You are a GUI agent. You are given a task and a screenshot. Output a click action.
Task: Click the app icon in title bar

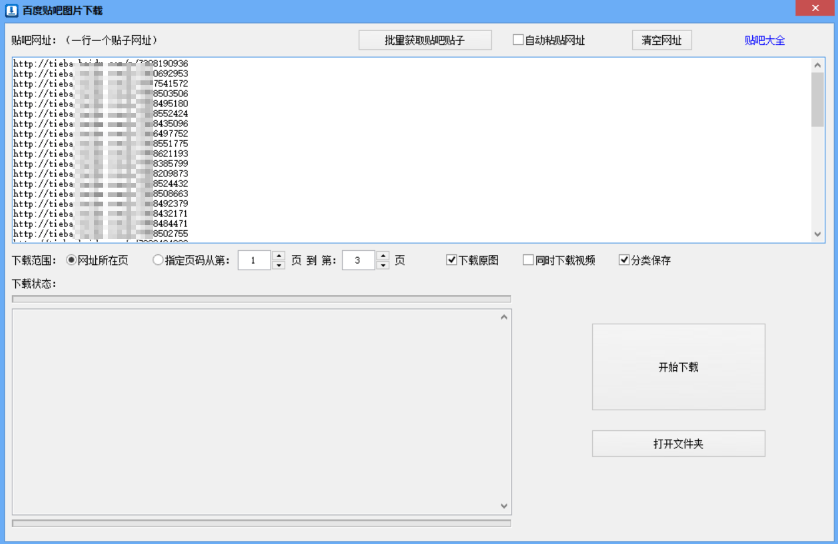coord(11,10)
